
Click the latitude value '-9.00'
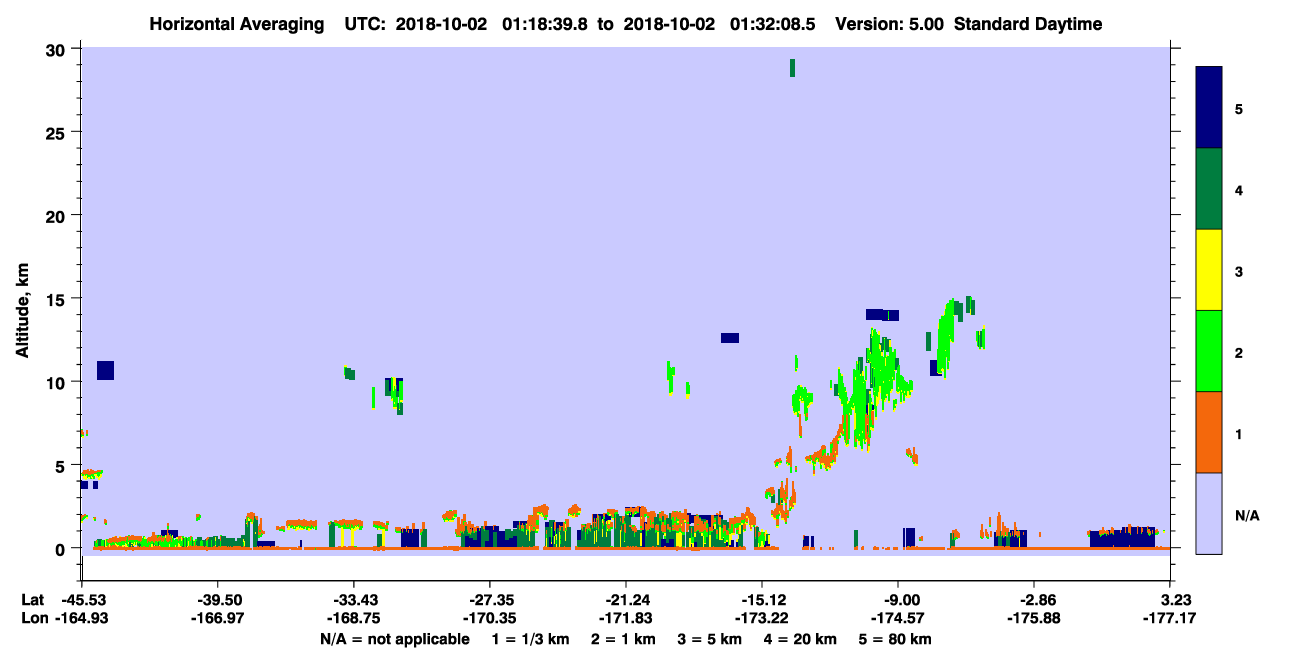pyautogui.click(x=898, y=599)
